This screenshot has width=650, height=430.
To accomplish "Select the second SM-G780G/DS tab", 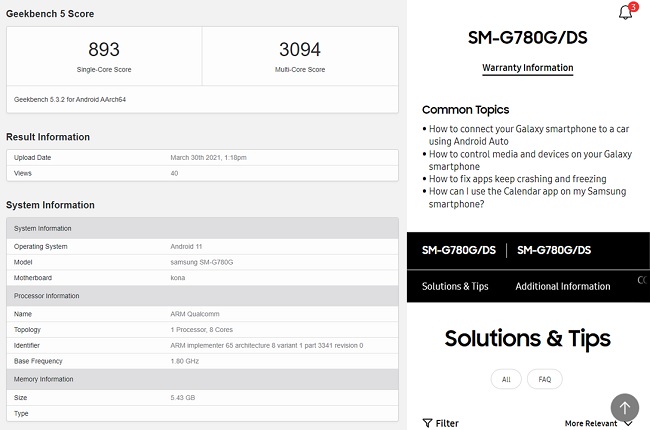I will pos(554,250).
